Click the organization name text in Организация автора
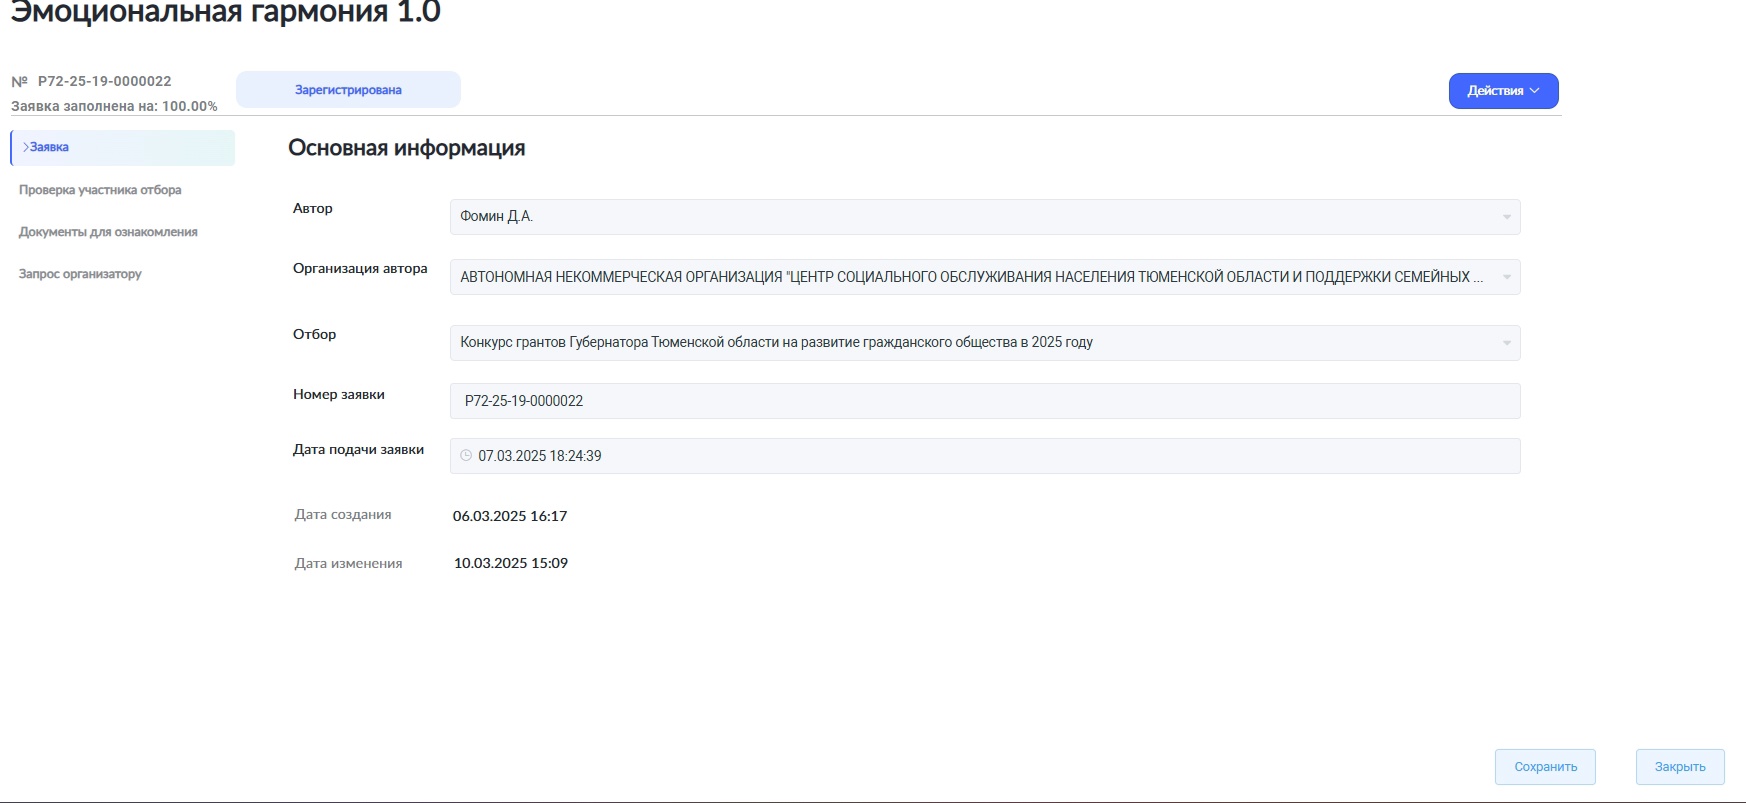1746x803 pixels. (970, 277)
